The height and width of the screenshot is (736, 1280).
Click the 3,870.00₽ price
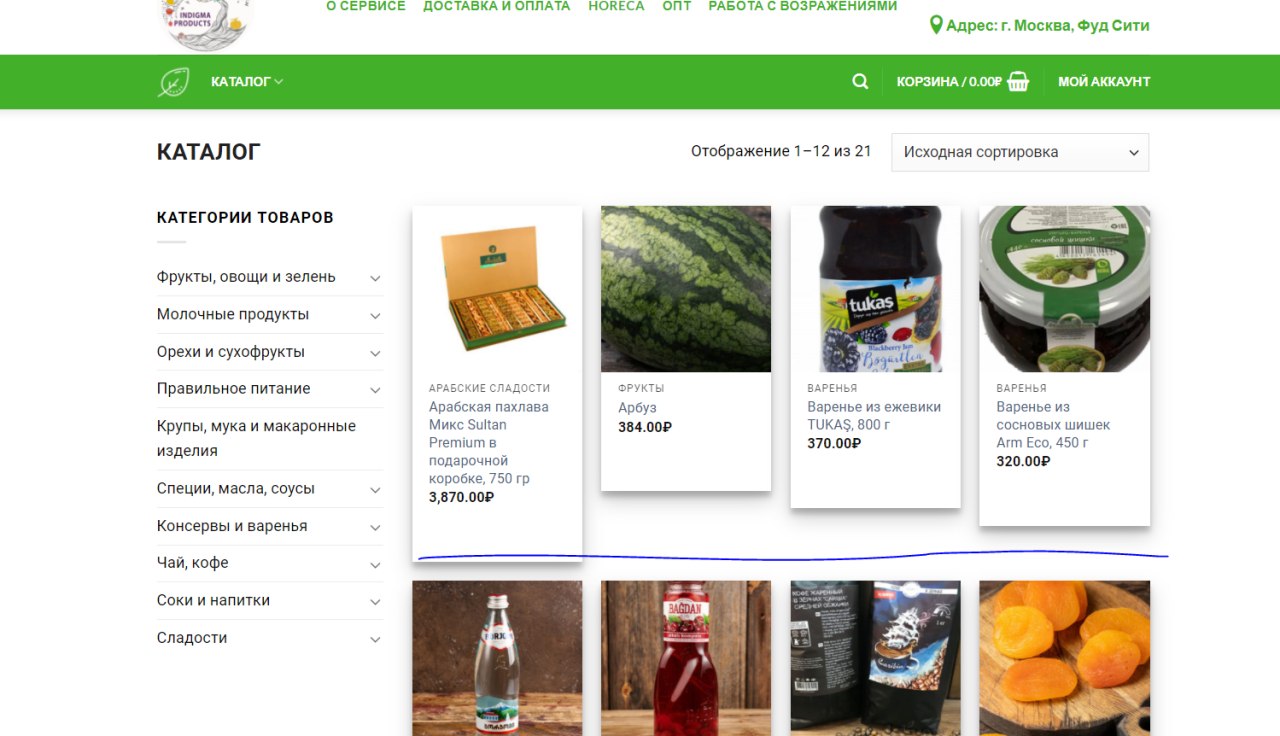pos(462,497)
